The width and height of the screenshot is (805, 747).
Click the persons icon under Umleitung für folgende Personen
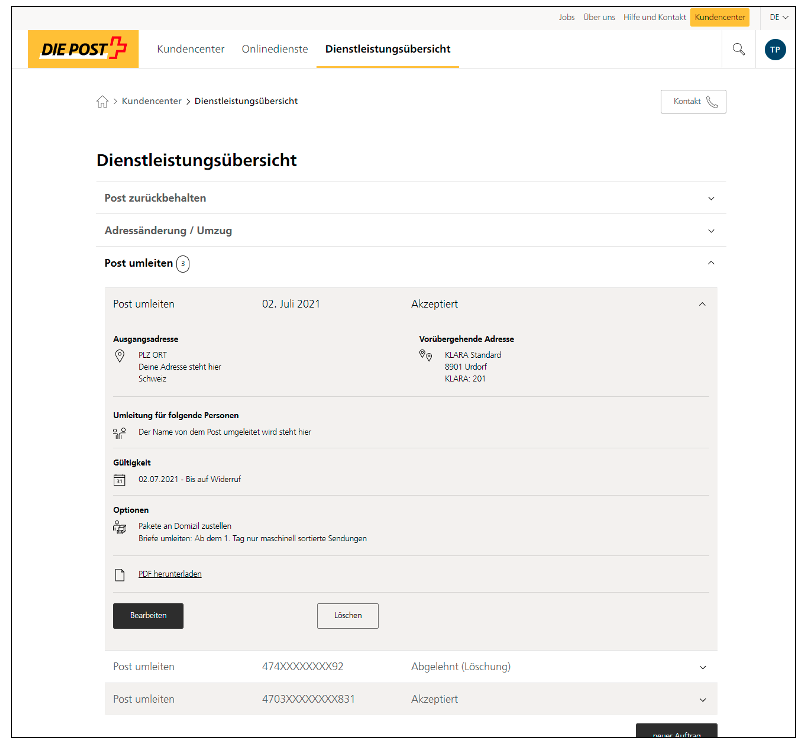120,432
